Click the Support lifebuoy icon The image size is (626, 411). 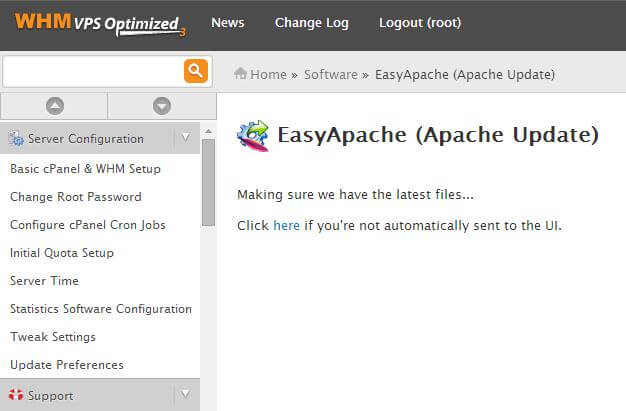coord(16,395)
